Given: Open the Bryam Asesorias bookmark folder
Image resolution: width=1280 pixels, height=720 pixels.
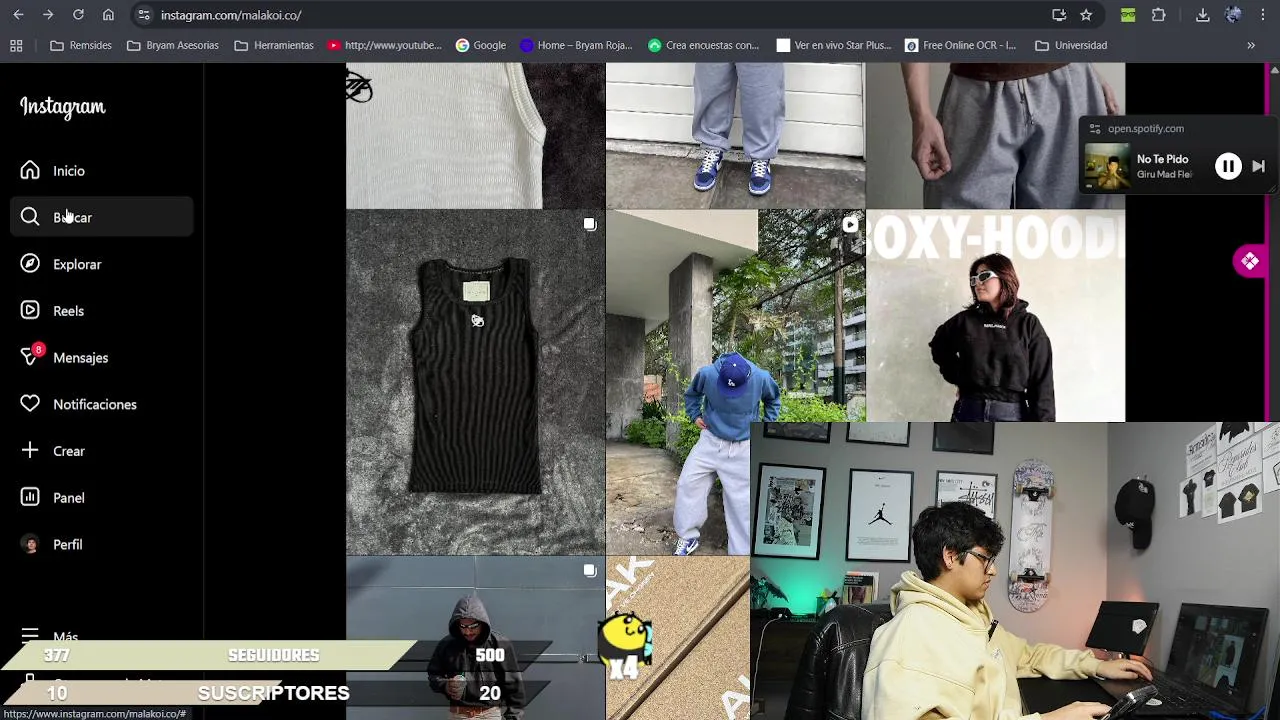Looking at the screenshot, I should 172,45.
